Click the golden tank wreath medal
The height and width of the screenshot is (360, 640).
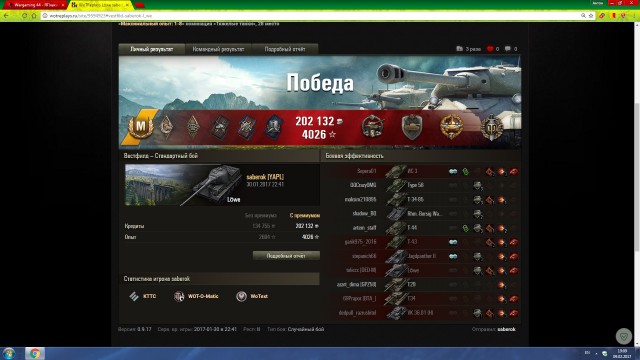tap(451, 127)
